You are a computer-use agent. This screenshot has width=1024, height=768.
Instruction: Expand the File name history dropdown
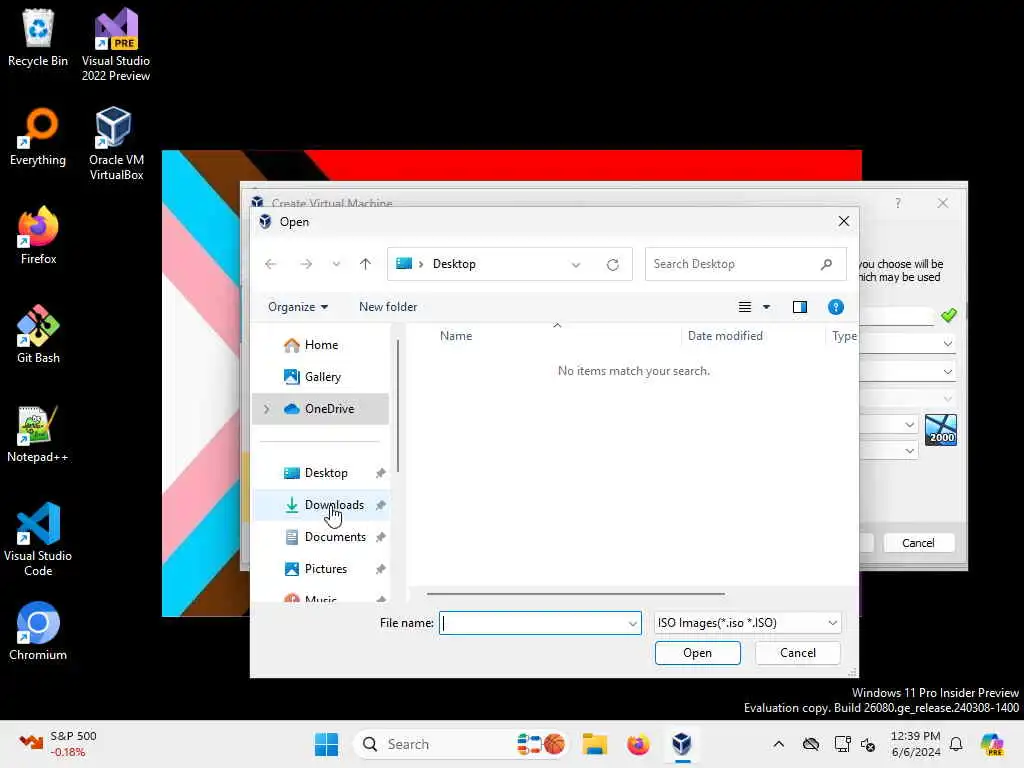(x=632, y=623)
